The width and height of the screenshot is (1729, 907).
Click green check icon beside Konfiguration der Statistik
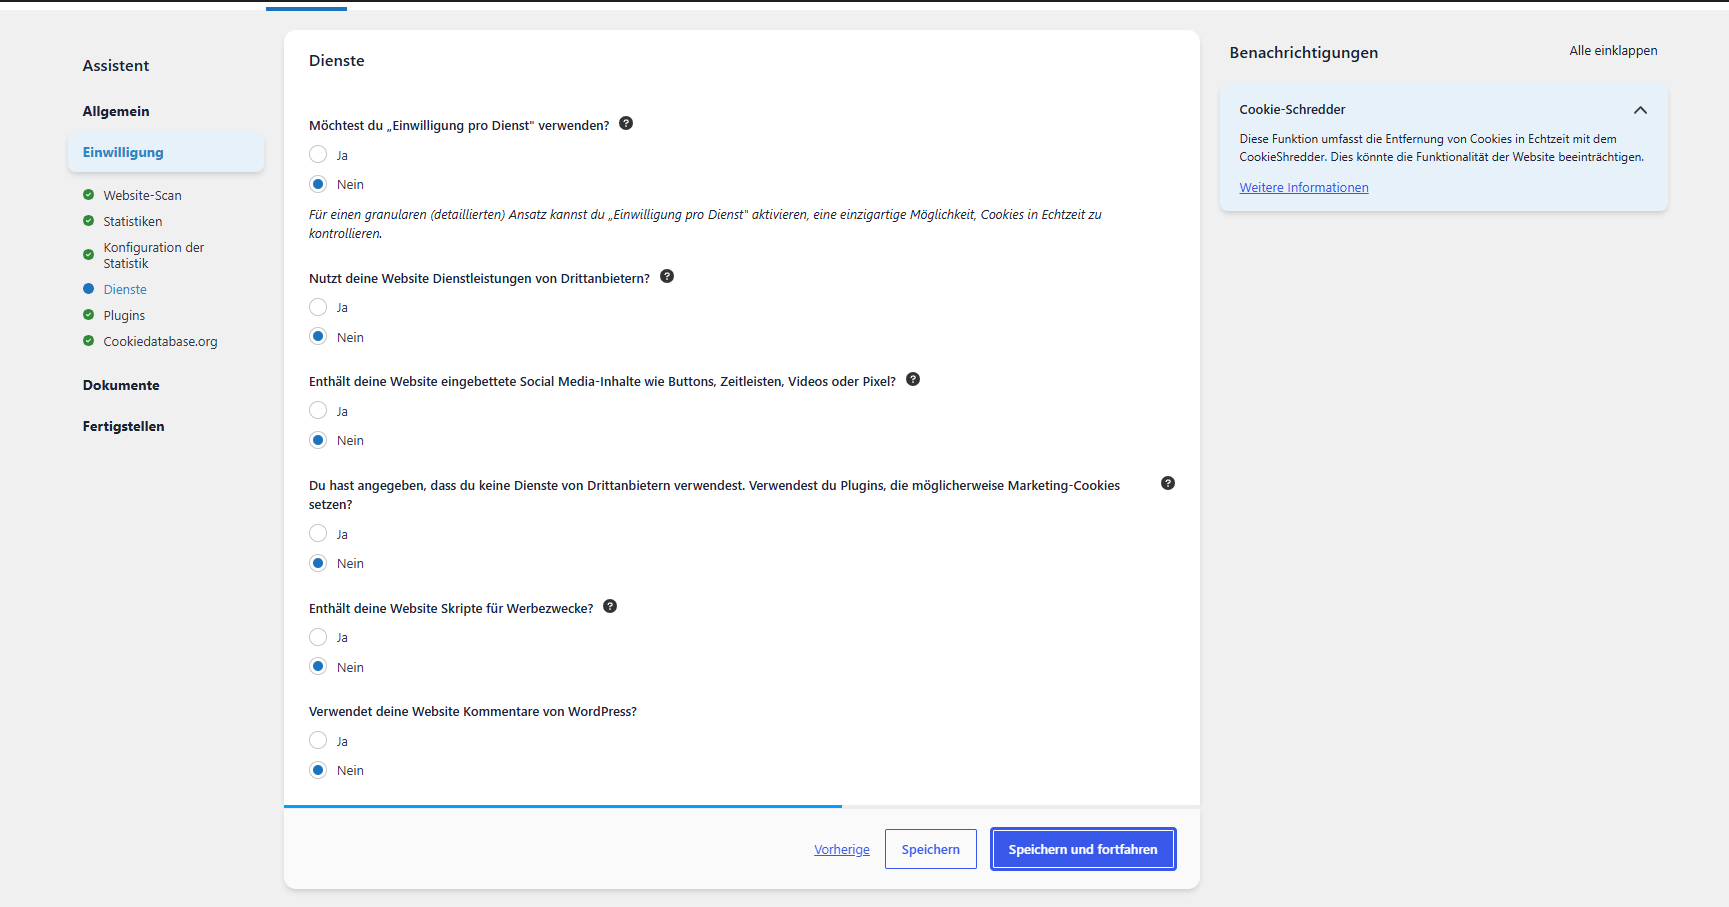tap(89, 255)
